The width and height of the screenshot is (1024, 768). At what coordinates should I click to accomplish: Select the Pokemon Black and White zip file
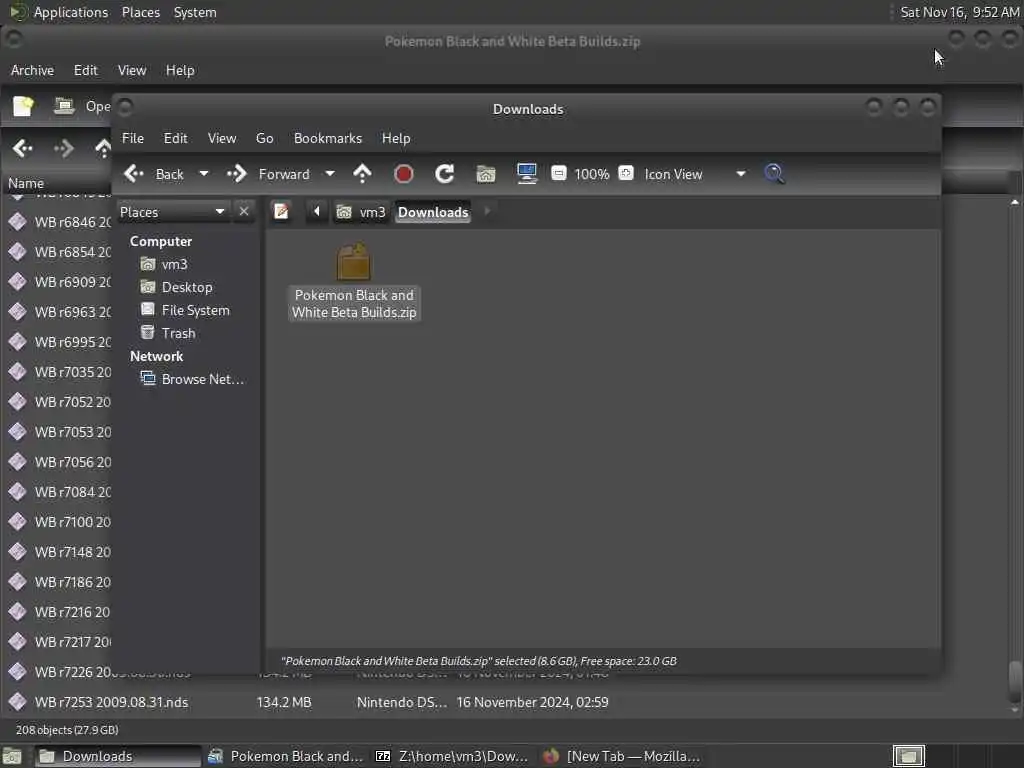click(x=354, y=281)
